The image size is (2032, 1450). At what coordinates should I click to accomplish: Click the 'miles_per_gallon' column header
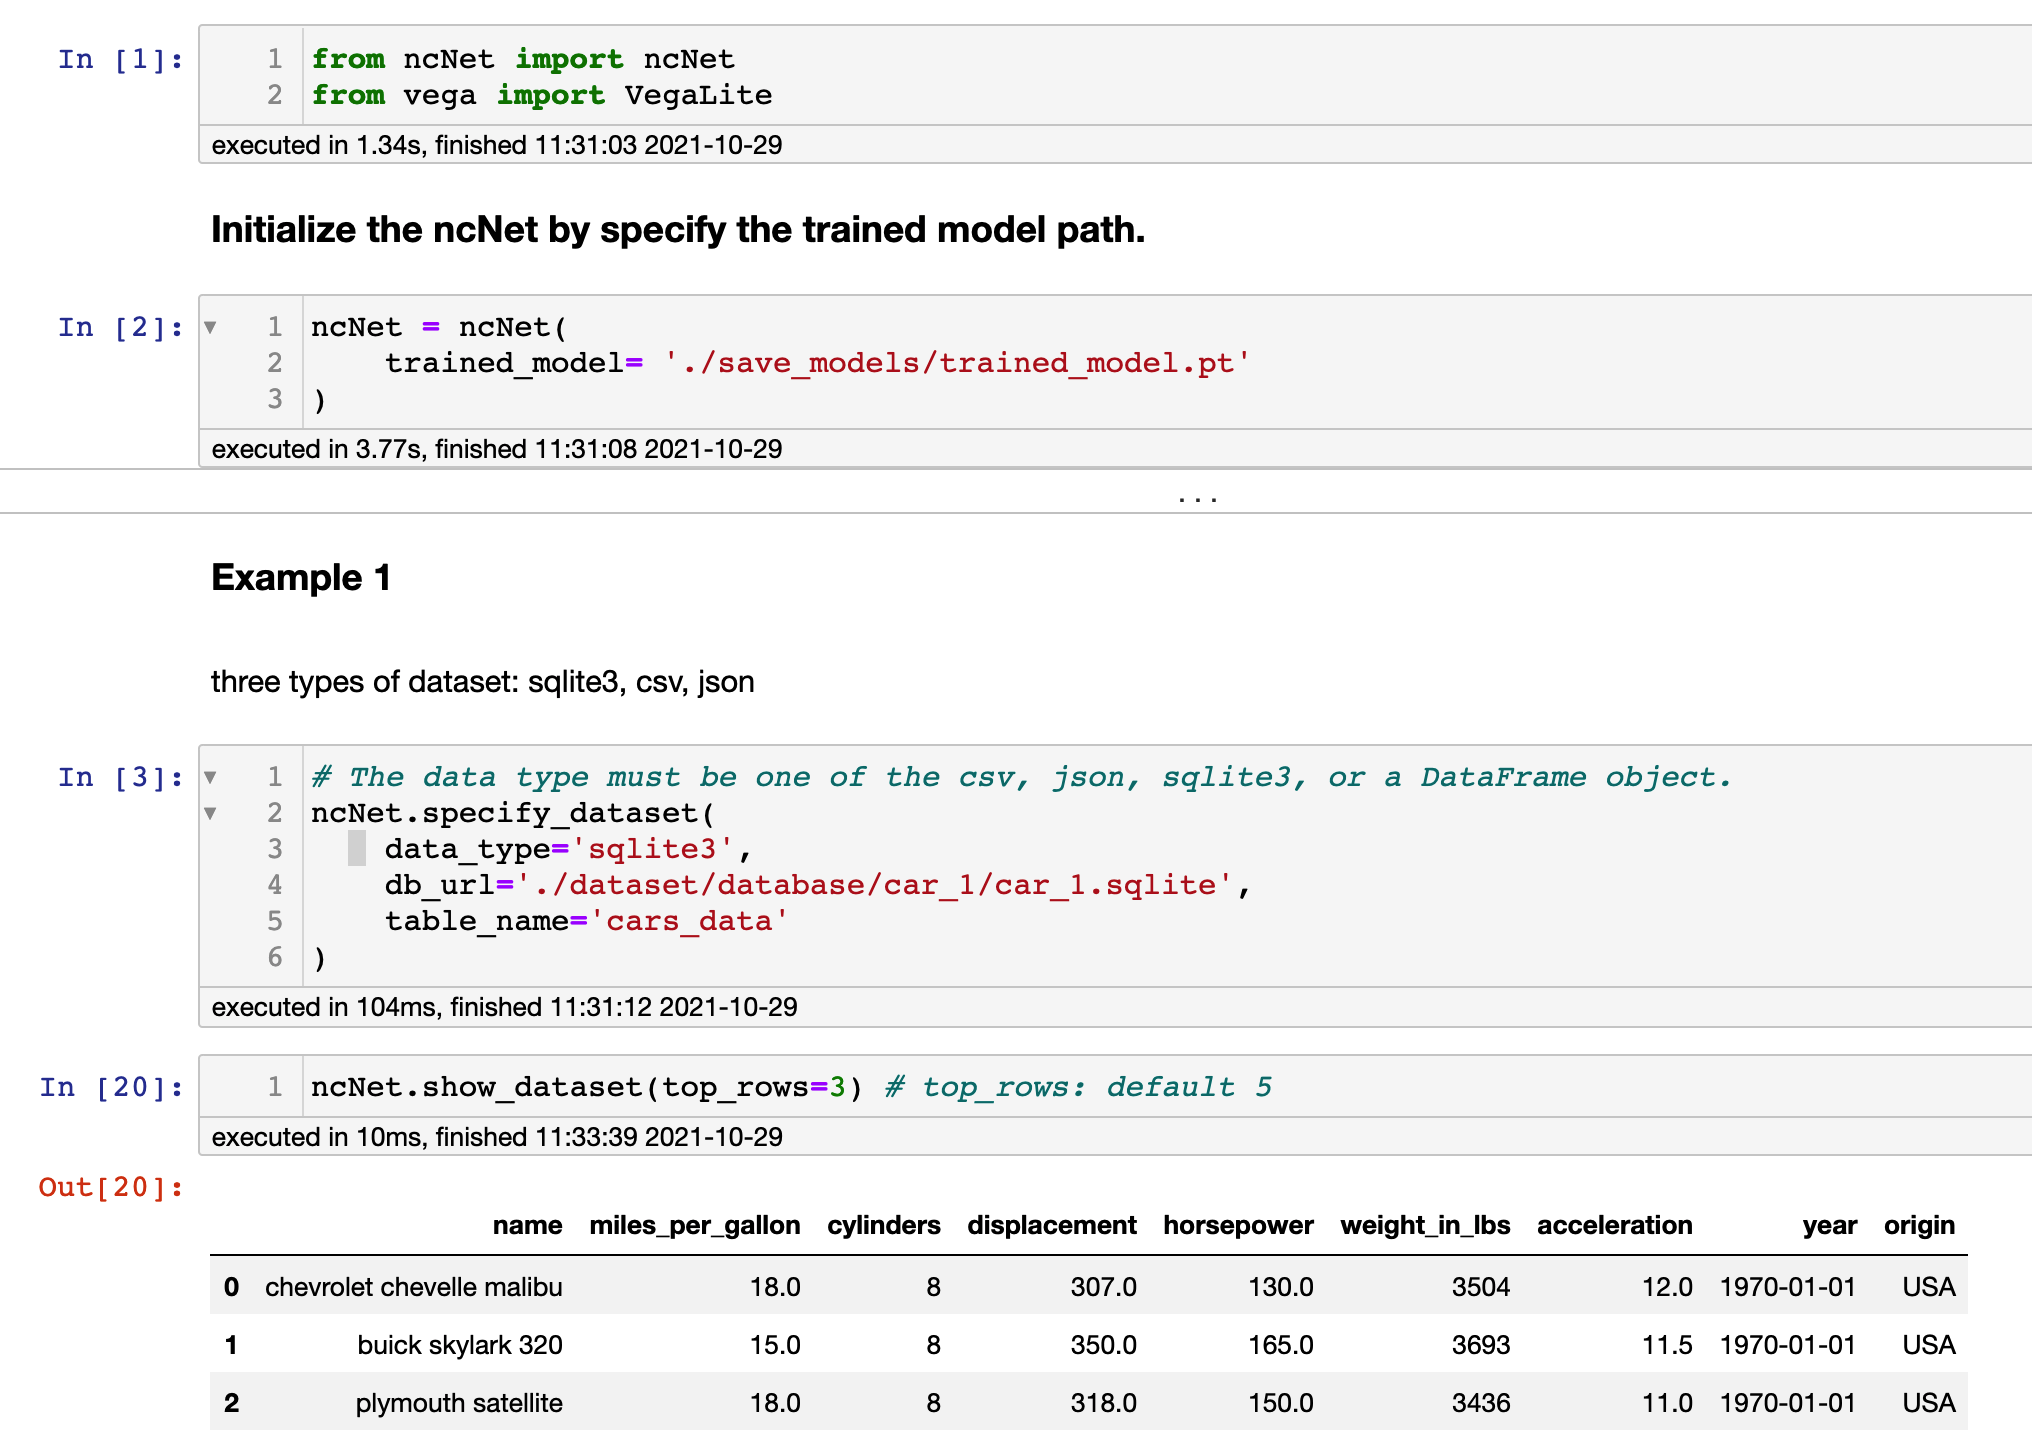694,1226
